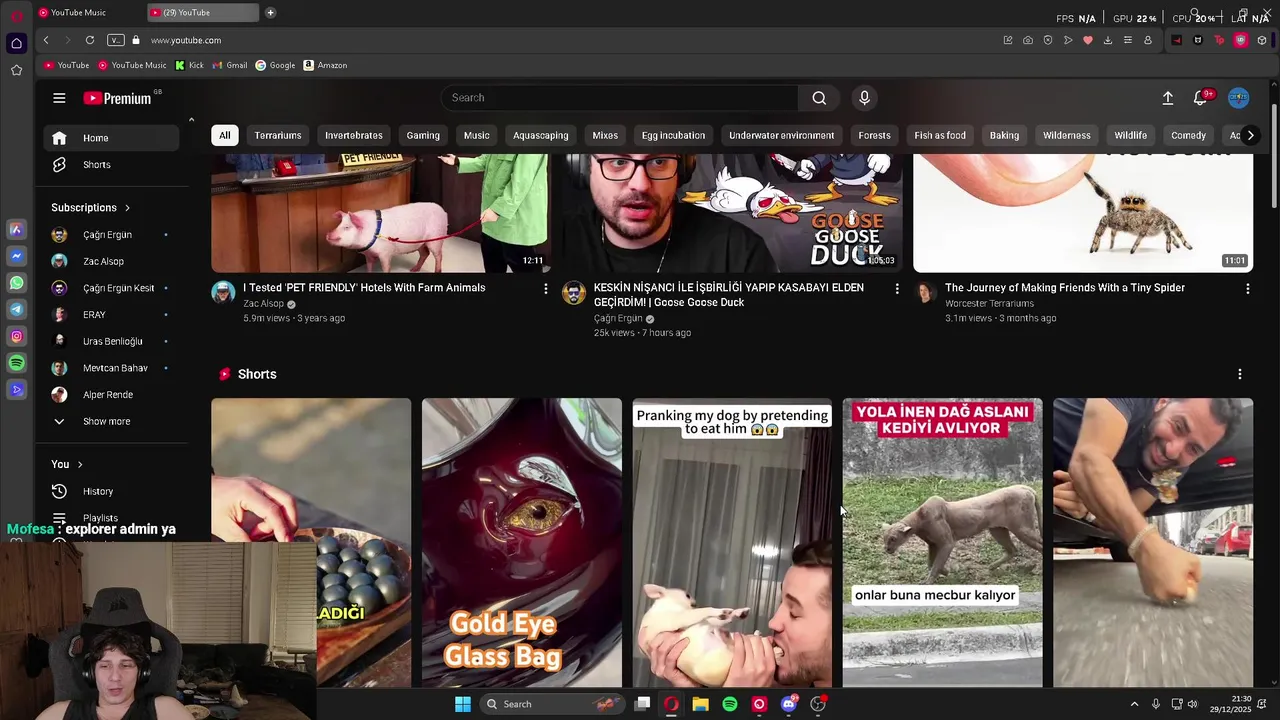Viewport: 1280px width, 720px height.
Task: Click the www.youtube.com address bar
Action: (x=186, y=40)
